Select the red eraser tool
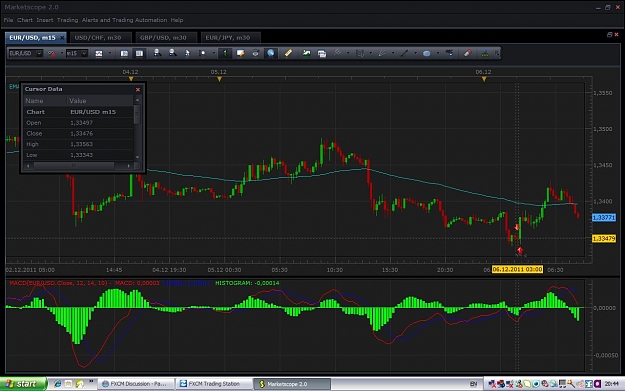Image resolution: width=625 pixels, height=391 pixels. [468, 53]
